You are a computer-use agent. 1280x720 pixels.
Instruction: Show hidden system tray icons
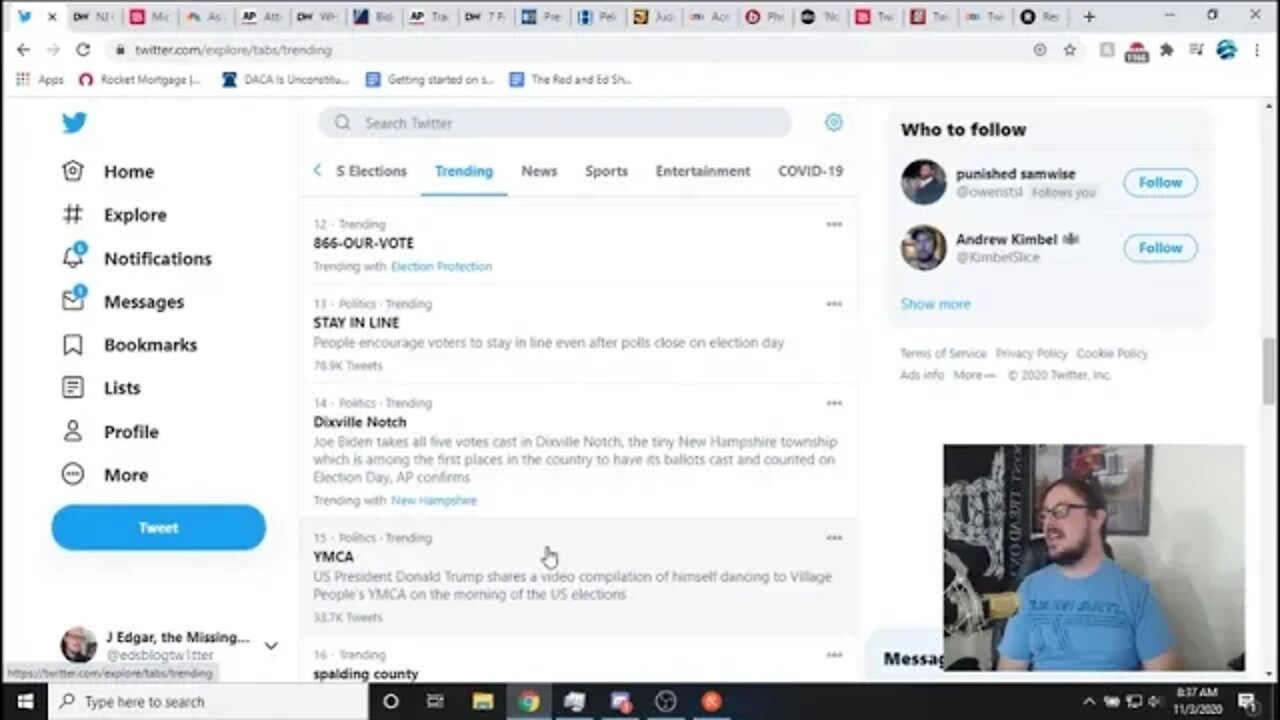coord(1089,701)
